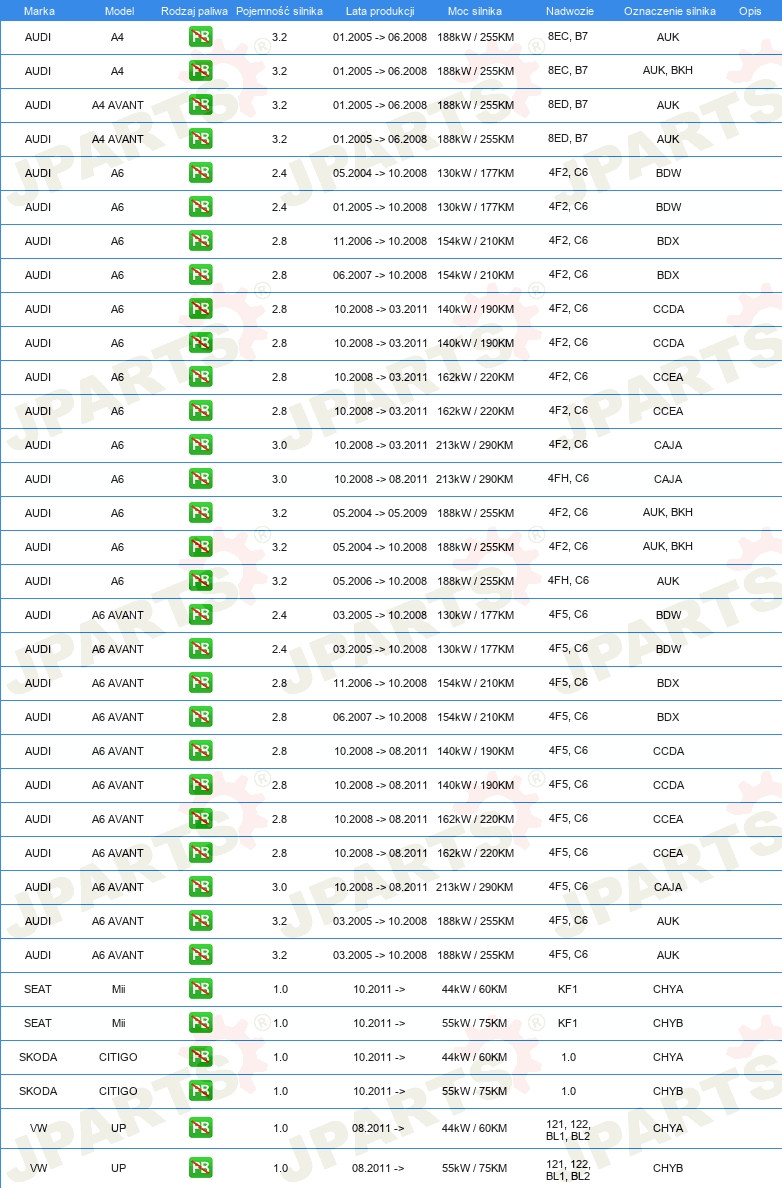The image size is (782, 1188).
Task: Select date 01.2005 -> 10.2008
Action: coord(380,207)
